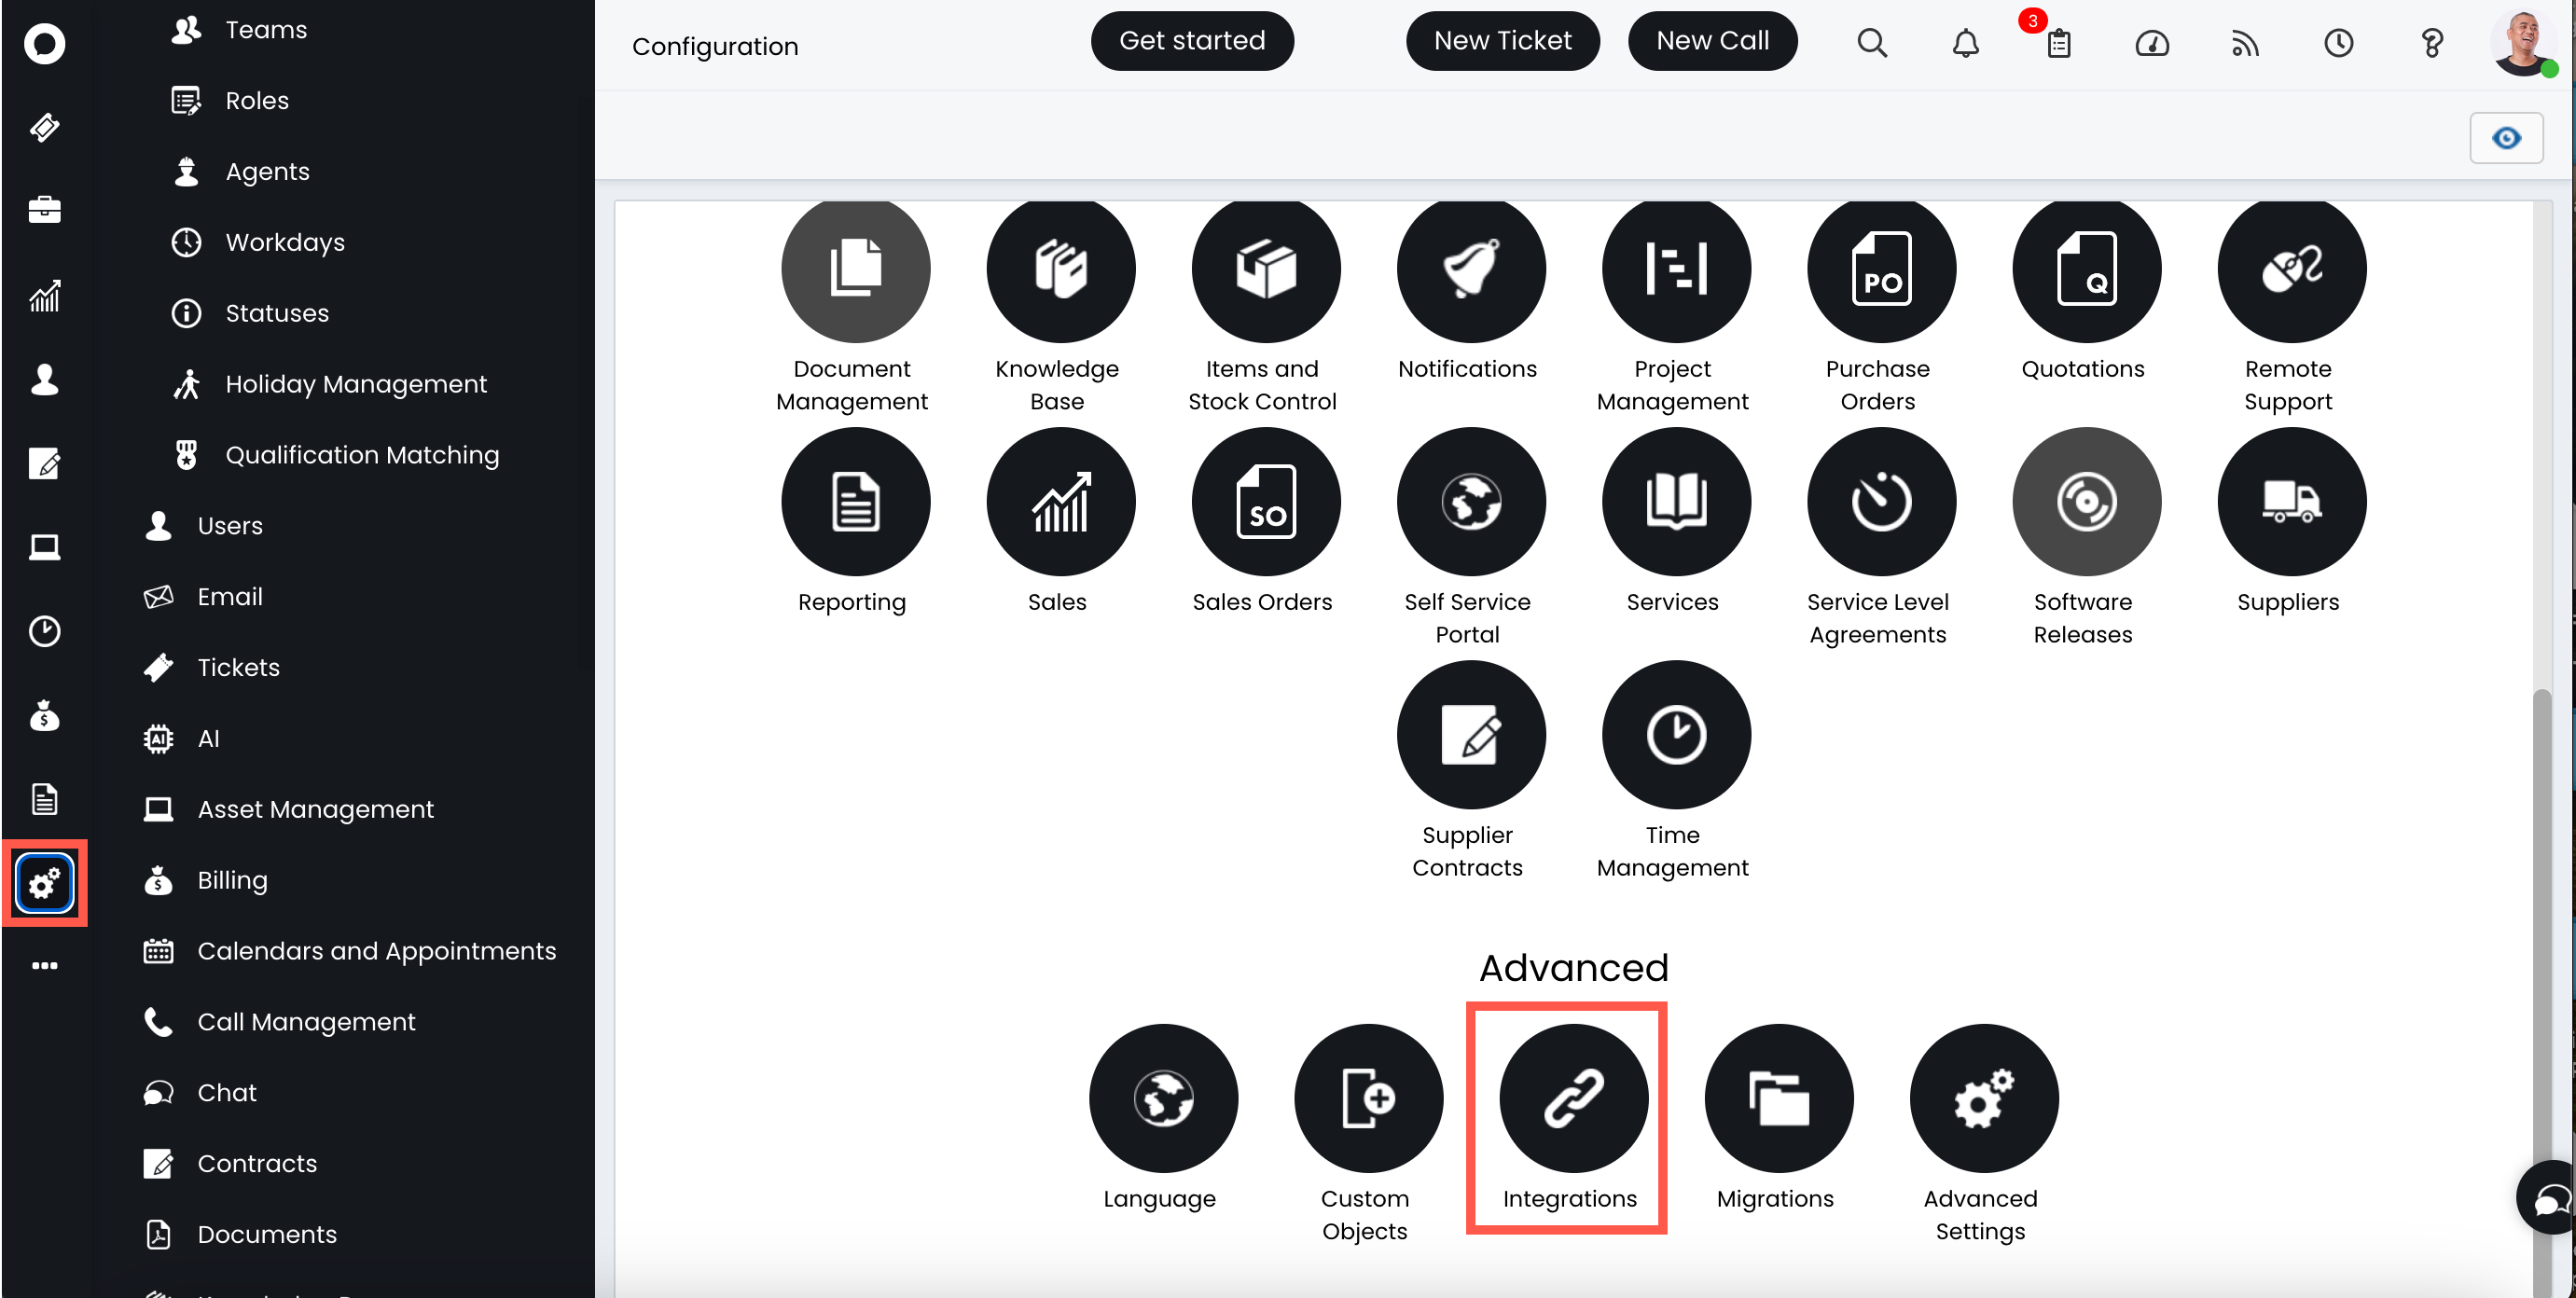Open the help question mark menu
The width and height of the screenshot is (2576, 1298).
pos(2431,43)
